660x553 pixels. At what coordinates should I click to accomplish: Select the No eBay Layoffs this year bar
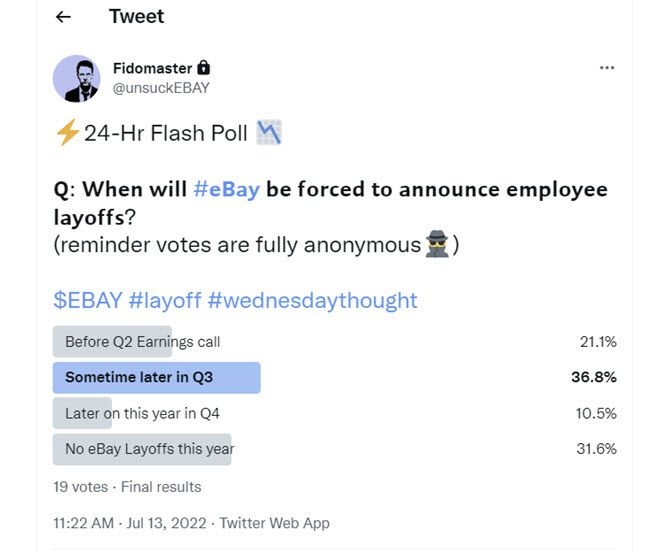point(149,449)
